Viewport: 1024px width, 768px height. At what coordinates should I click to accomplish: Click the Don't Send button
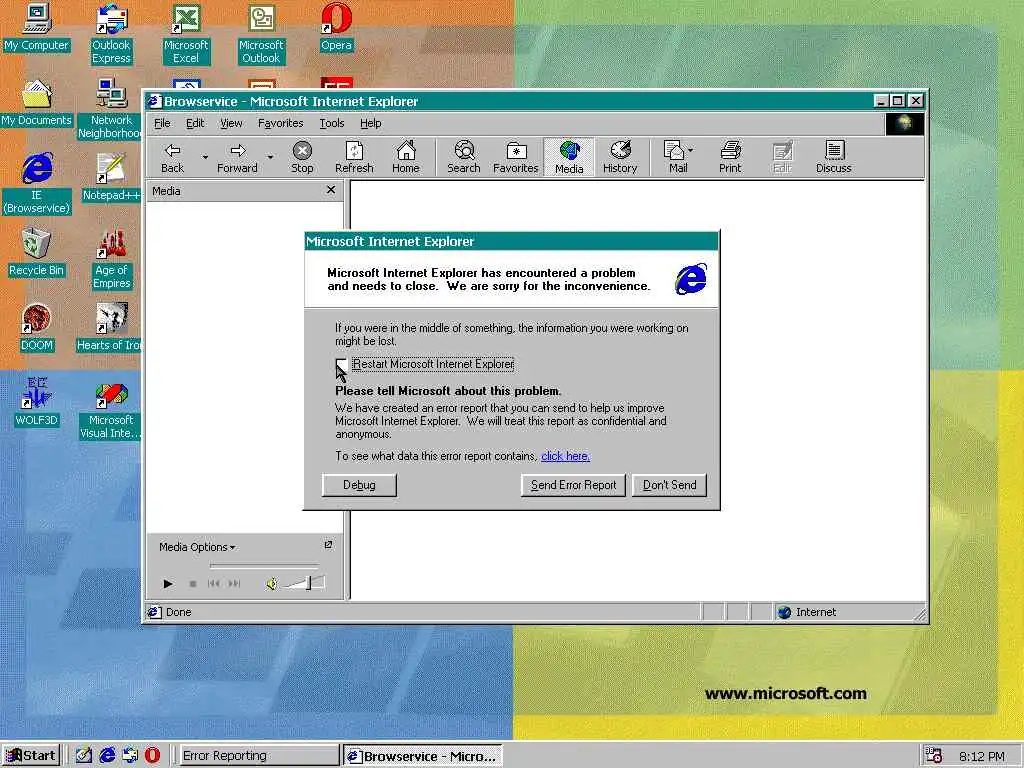669,485
